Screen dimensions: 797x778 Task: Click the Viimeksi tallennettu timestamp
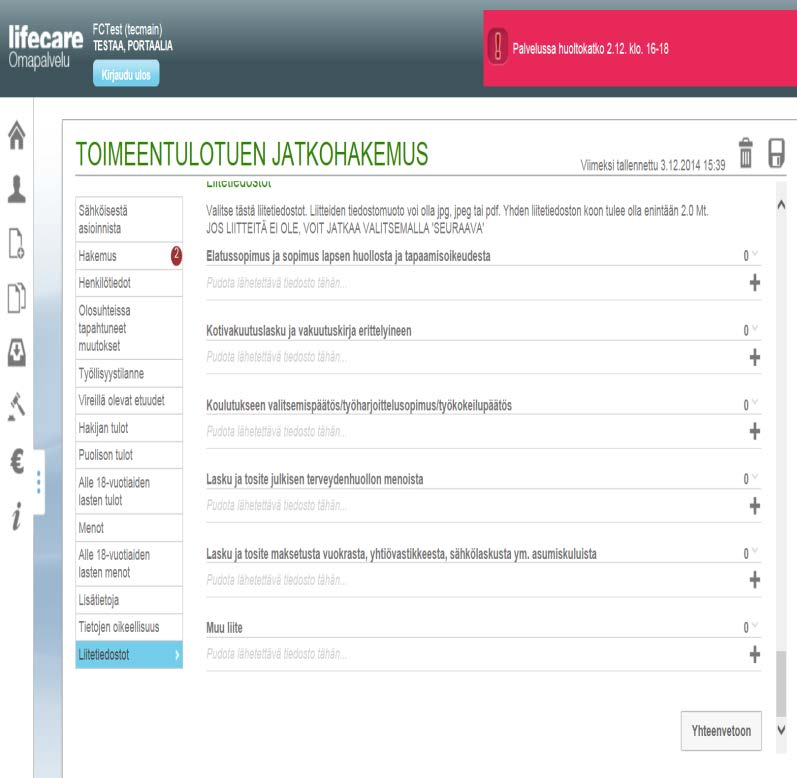tap(653, 165)
